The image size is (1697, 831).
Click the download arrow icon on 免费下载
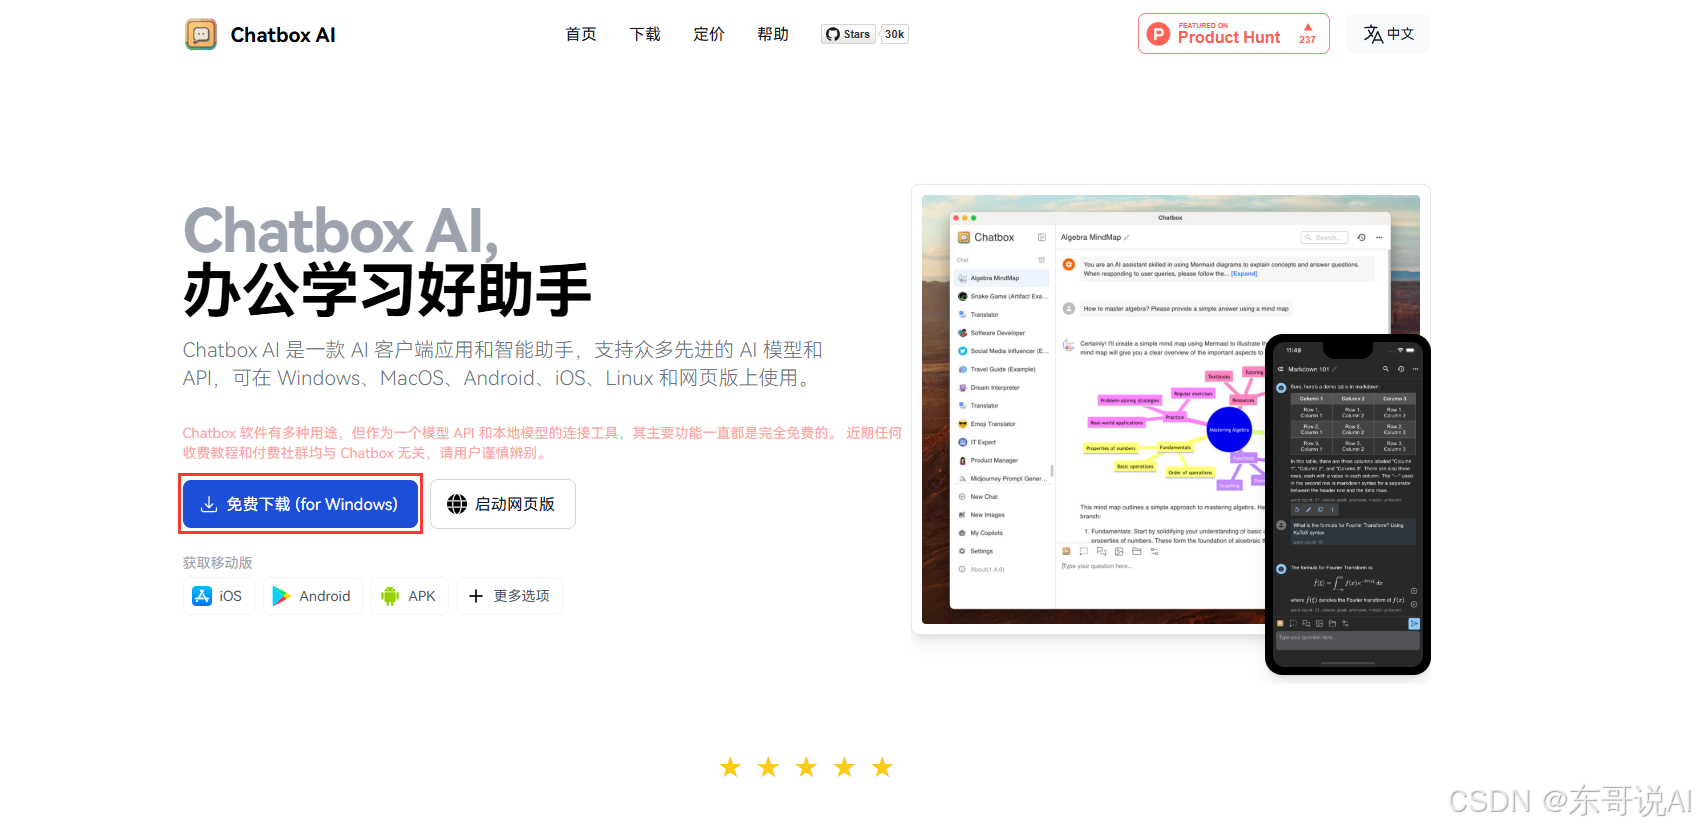209,504
